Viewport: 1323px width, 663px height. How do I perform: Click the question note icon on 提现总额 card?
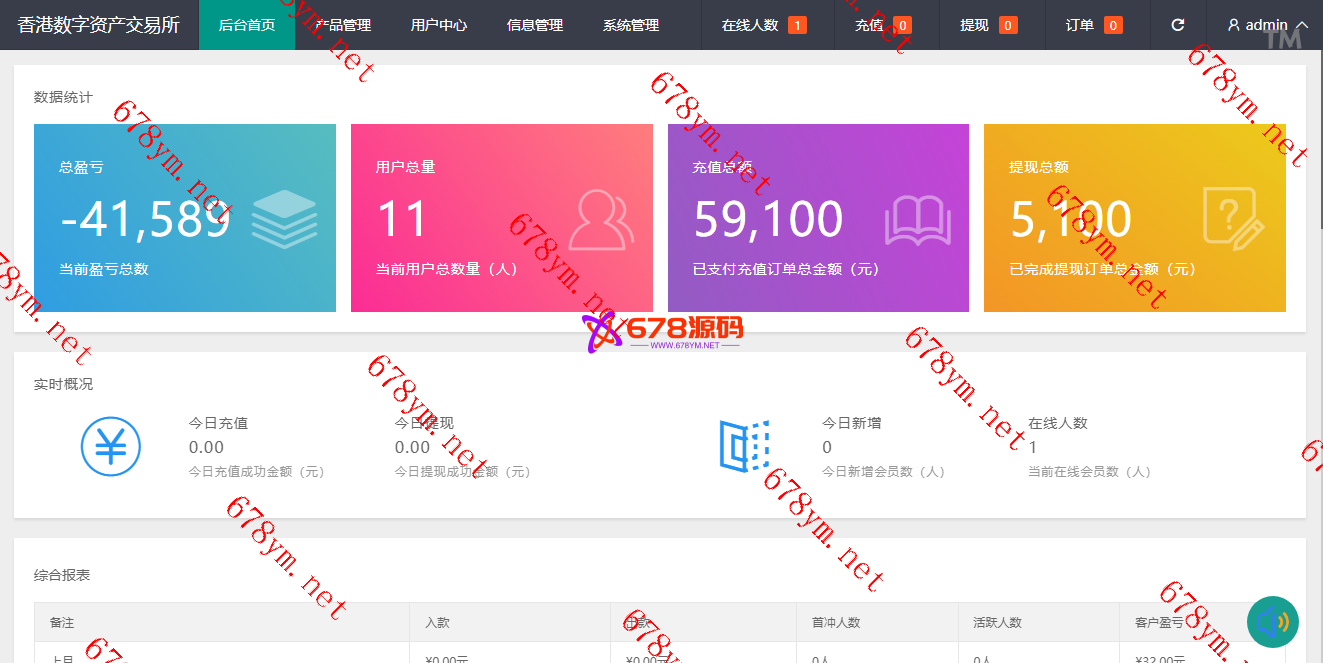pyautogui.click(x=1233, y=218)
